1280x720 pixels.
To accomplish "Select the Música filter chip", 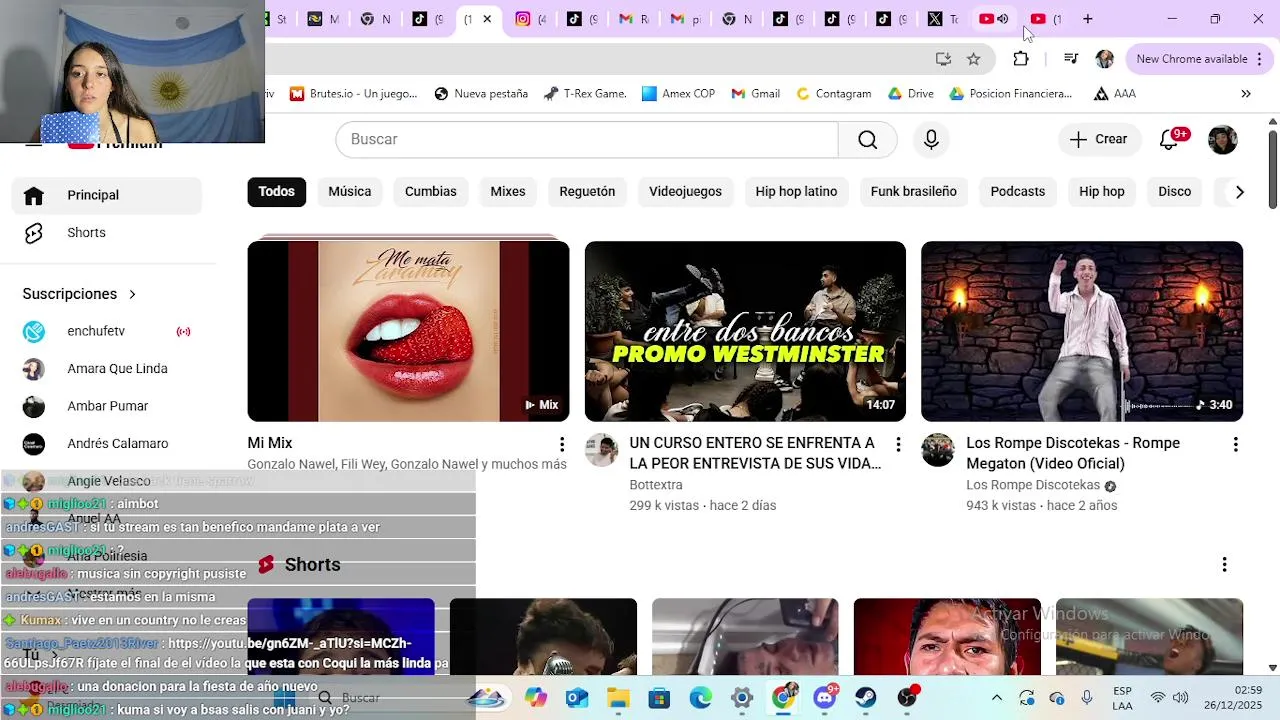I will [350, 192].
